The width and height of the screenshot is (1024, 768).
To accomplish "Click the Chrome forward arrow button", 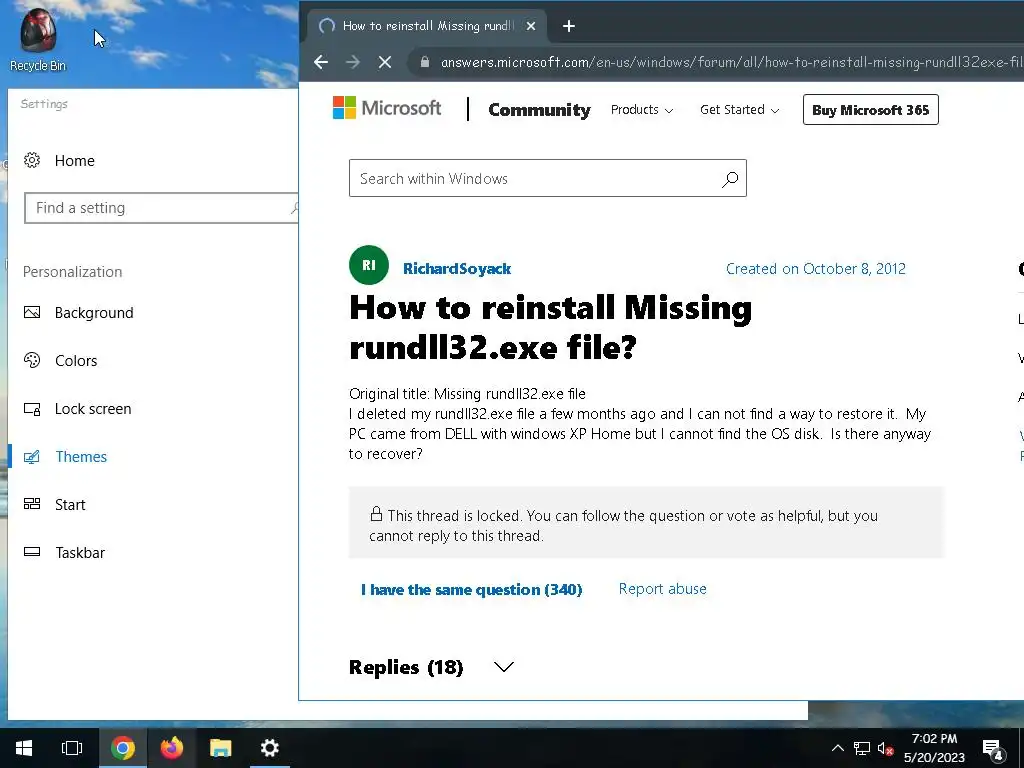I will click(353, 62).
